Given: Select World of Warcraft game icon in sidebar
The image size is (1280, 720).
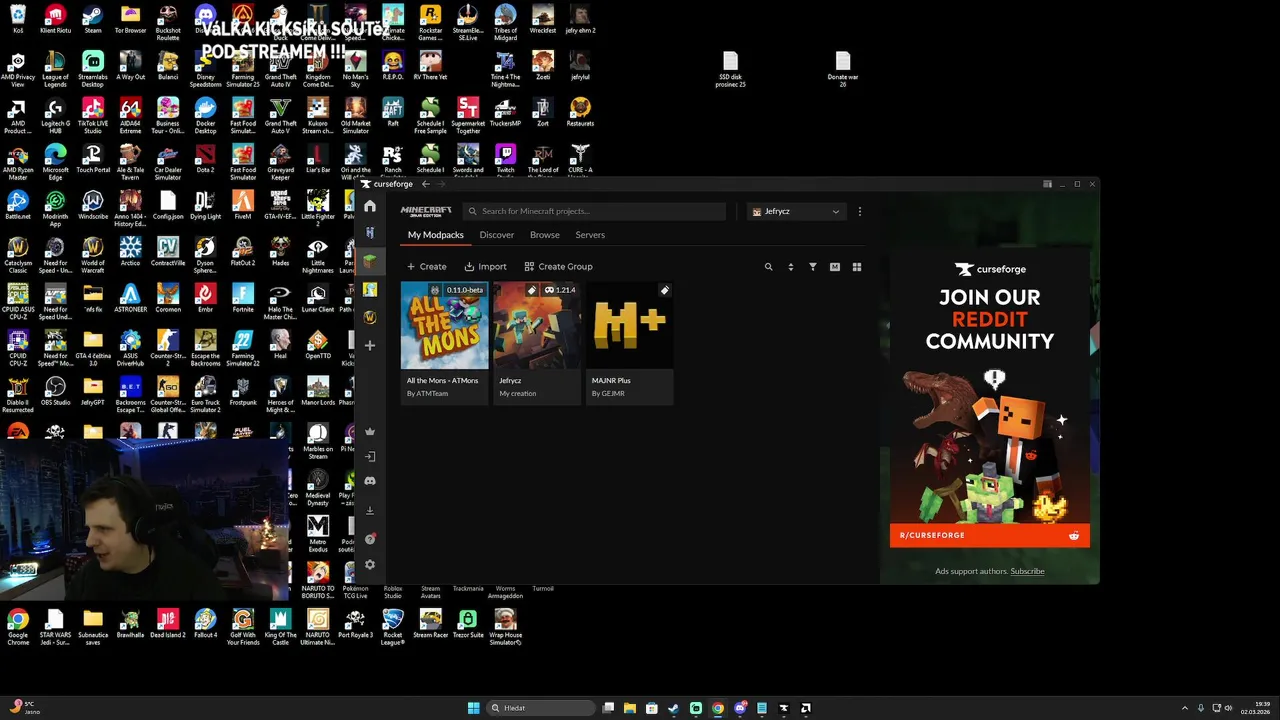Looking at the screenshot, I should pyautogui.click(x=370, y=317).
